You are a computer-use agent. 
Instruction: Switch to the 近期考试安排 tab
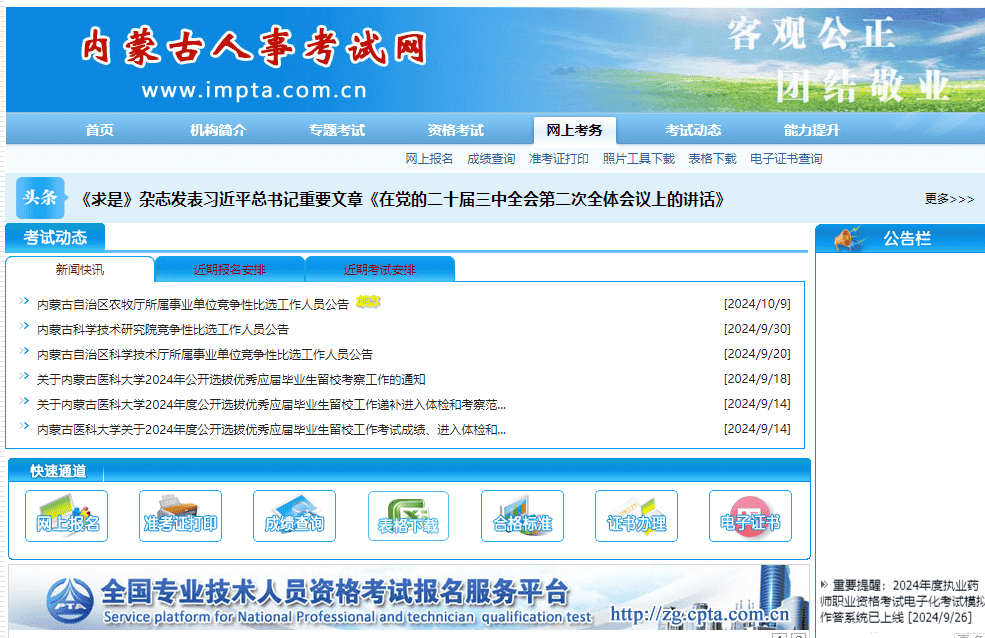pyautogui.click(x=380, y=270)
